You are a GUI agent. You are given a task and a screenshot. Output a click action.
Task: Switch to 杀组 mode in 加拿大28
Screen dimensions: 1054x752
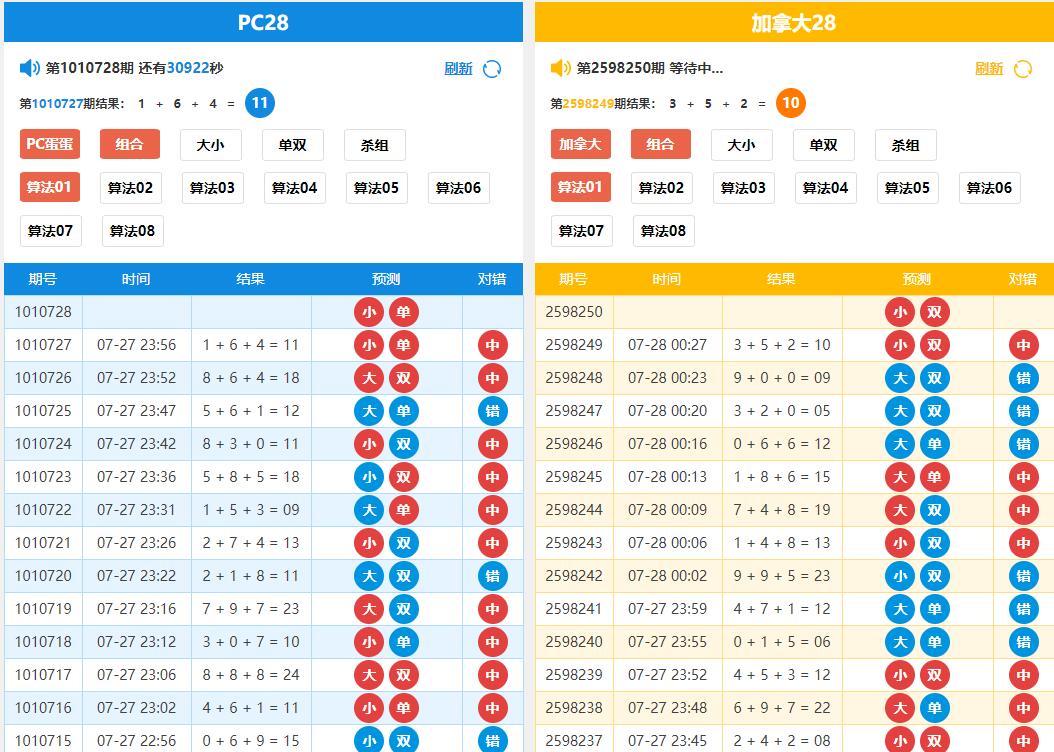[x=905, y=145]
